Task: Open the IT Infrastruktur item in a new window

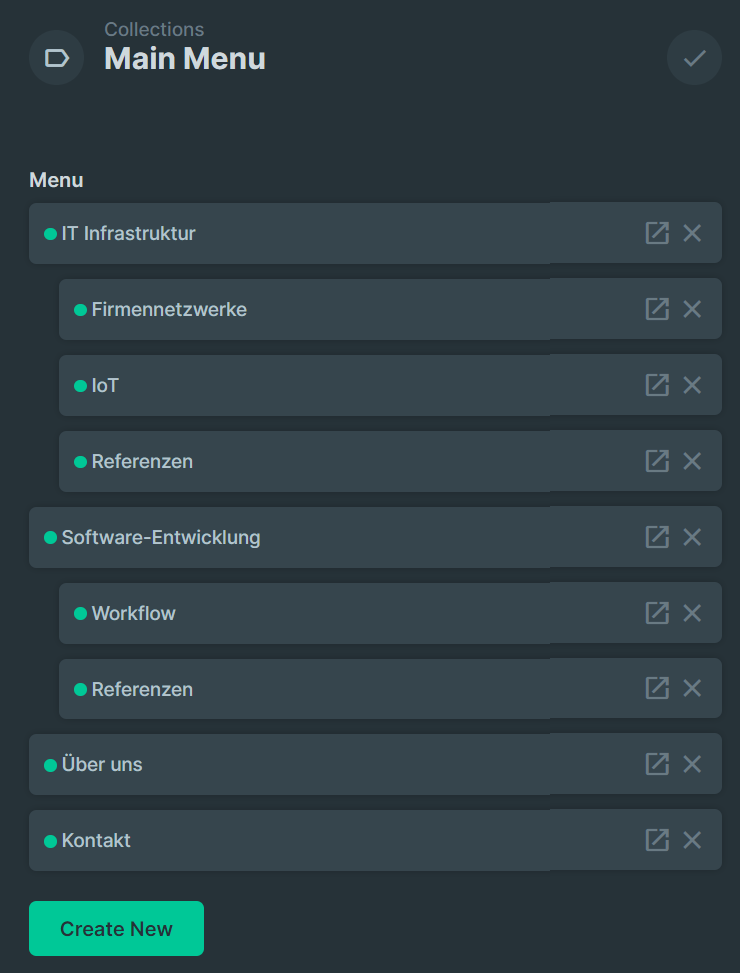Action: click(x=657, y=233)
